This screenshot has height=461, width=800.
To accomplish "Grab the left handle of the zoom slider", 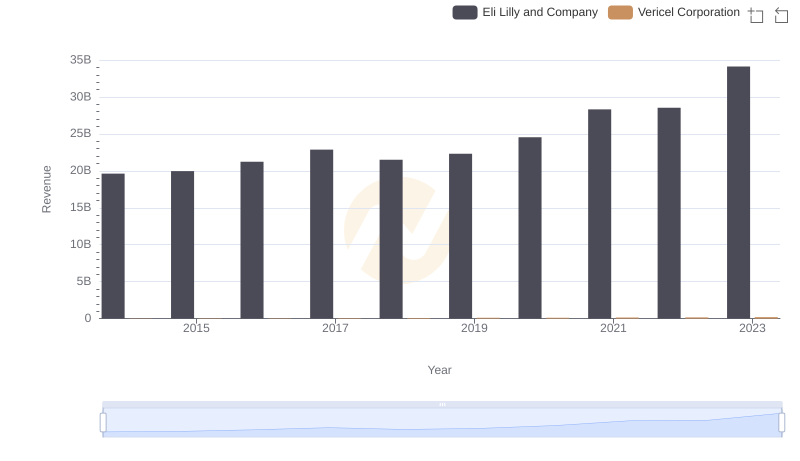I will pyautogui.click(x=103, y=423).
